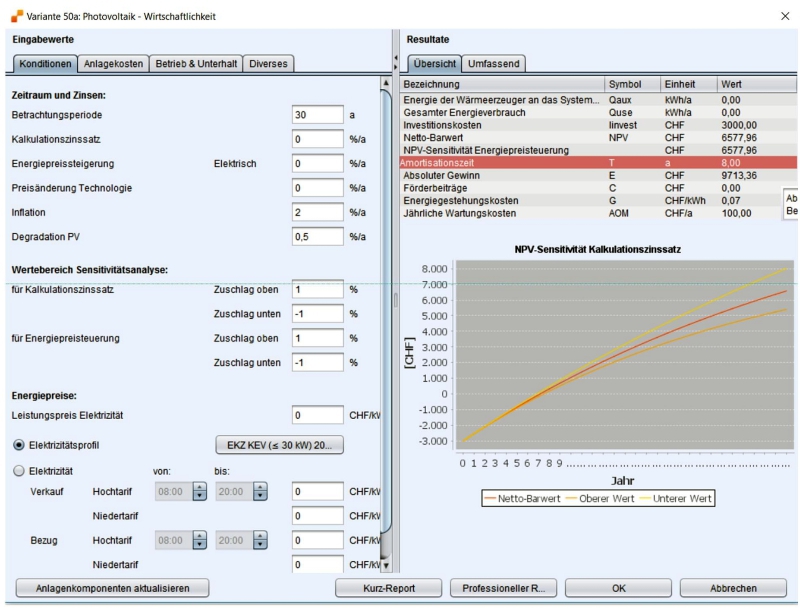Click the Kalkulationszinssatz input field
Image resolution: width=800 pixels, height=608 pixels.
(317, 139)
